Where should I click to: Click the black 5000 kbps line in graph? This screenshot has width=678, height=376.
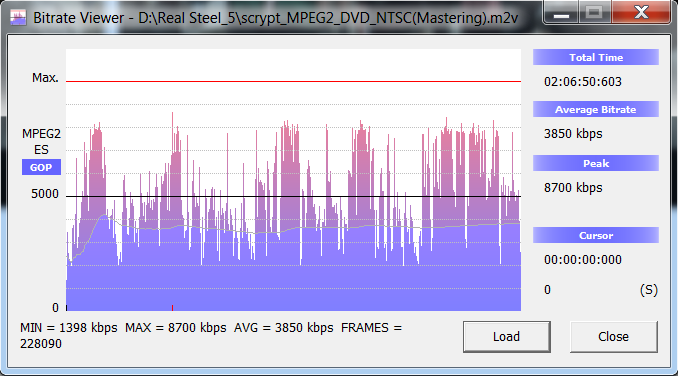(x=293, y=197)
